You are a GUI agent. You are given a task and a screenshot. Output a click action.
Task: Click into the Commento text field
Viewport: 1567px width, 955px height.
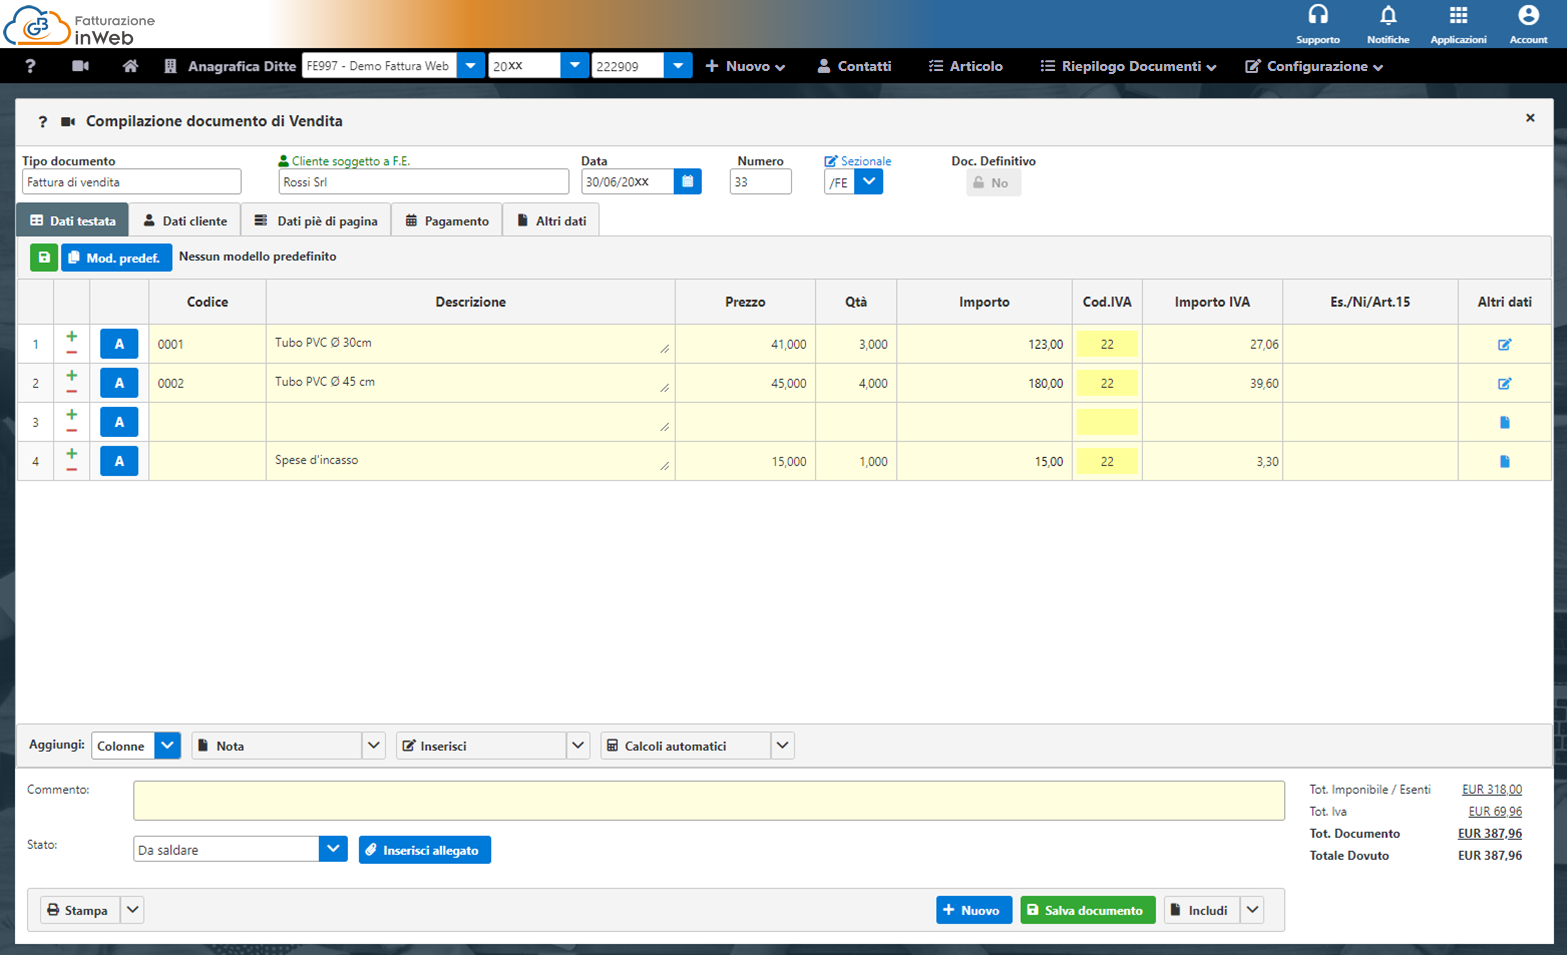[x=708, y=800]
